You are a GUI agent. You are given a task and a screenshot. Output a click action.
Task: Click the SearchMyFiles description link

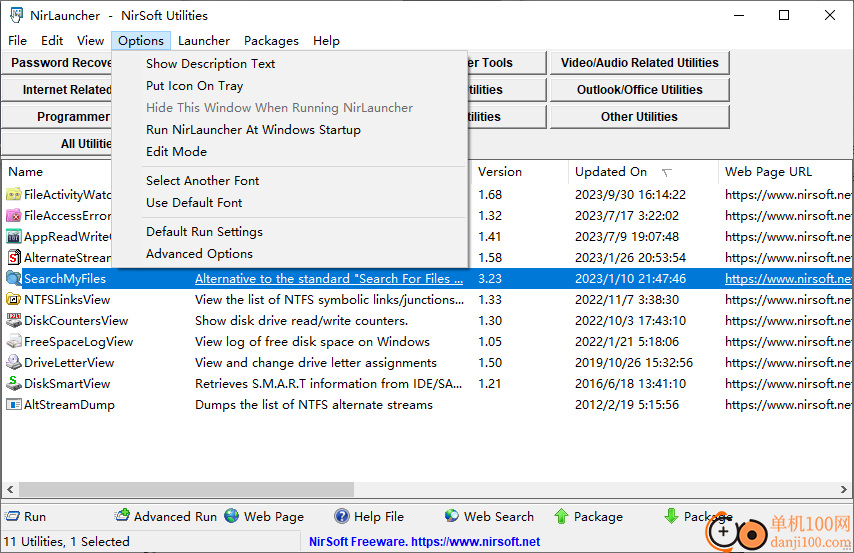329,279
